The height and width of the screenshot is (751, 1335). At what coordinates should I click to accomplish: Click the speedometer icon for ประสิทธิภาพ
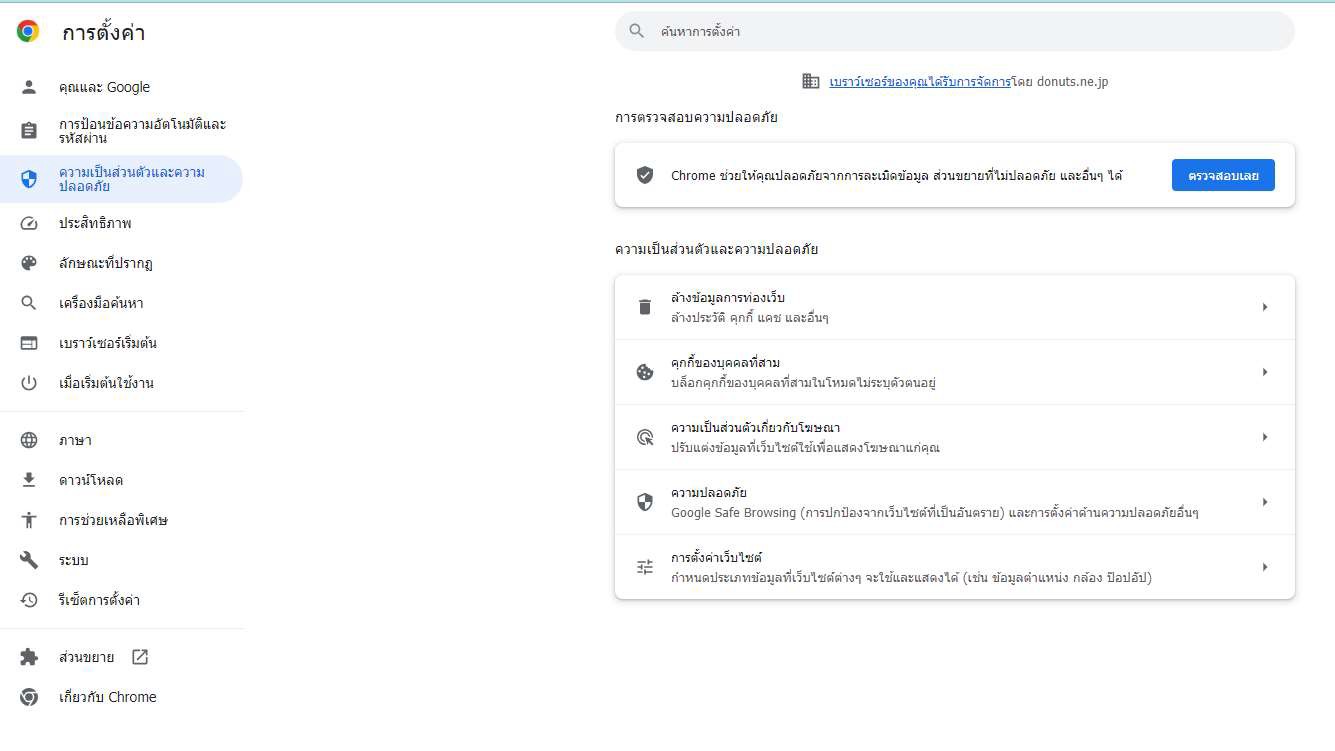(x=29, y=223)
